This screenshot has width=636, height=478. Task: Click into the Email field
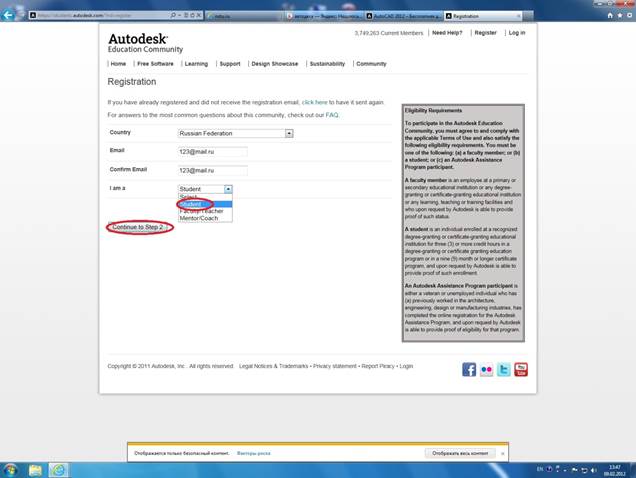point(213,152)
